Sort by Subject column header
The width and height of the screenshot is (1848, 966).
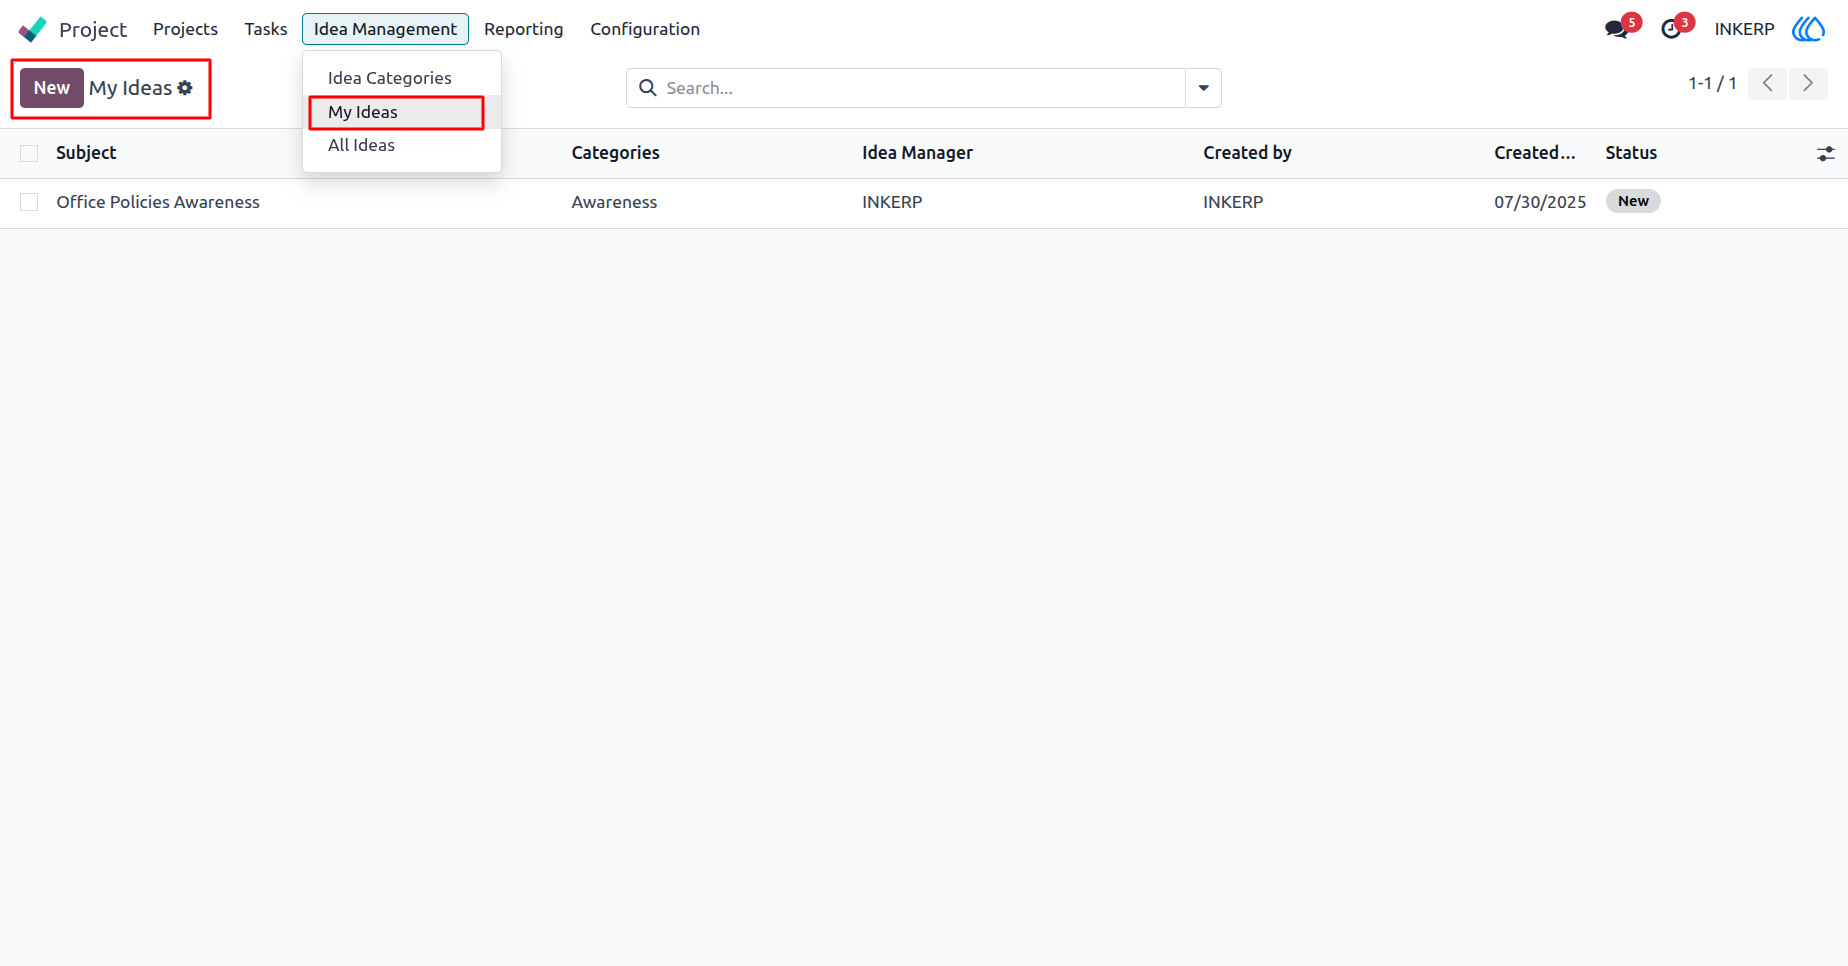click(86, 153)
